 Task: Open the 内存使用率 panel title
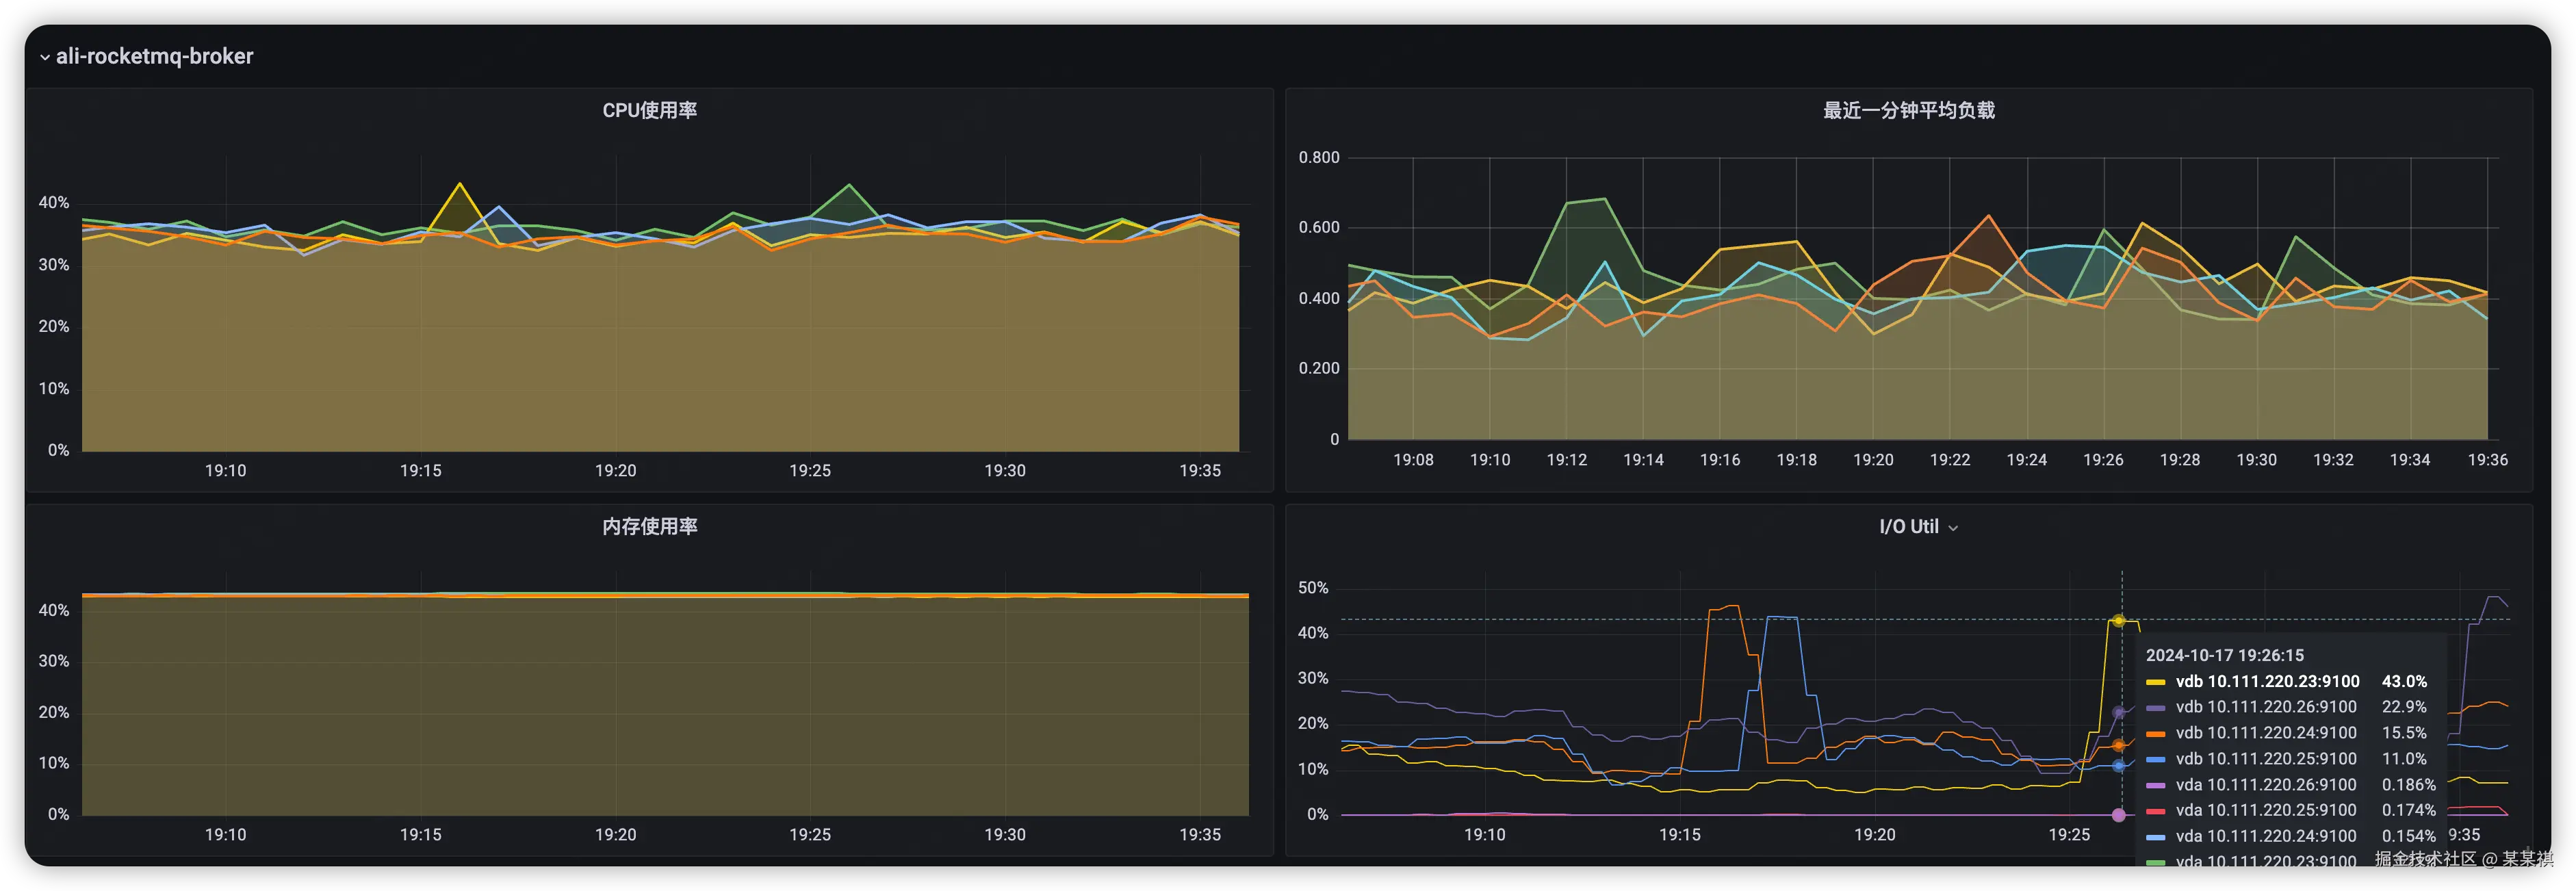649,526
